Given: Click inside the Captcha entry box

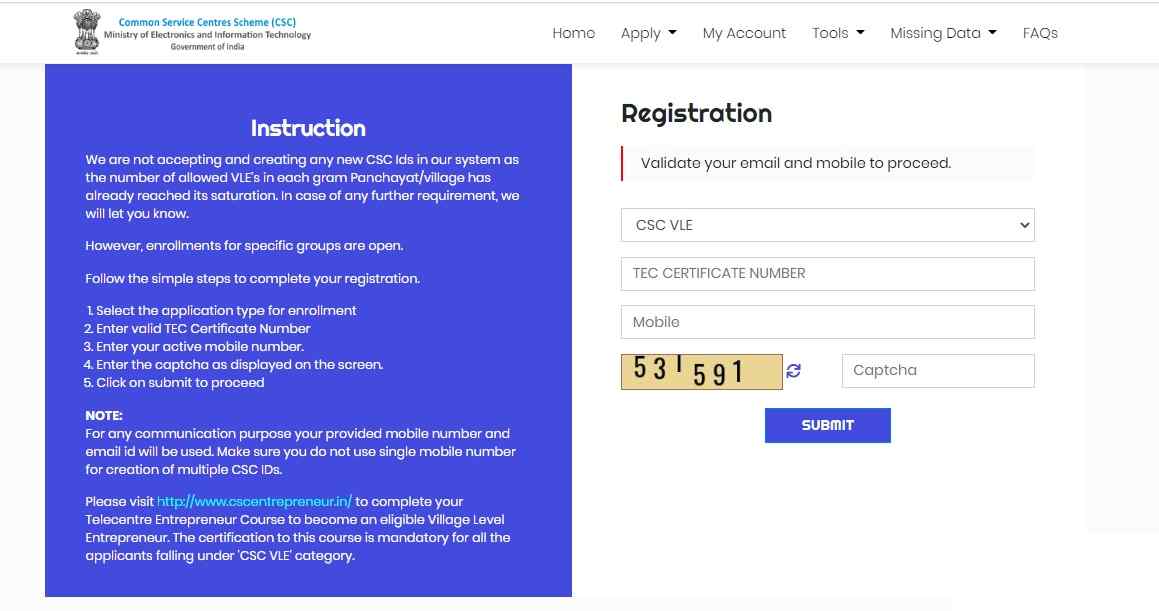Looking at the screenshot, I should [936, 370].
